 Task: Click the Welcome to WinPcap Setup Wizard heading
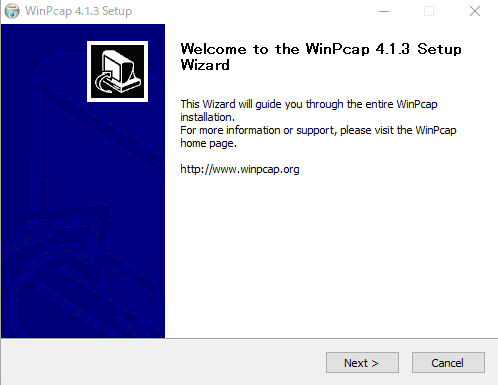click(321, 57)
